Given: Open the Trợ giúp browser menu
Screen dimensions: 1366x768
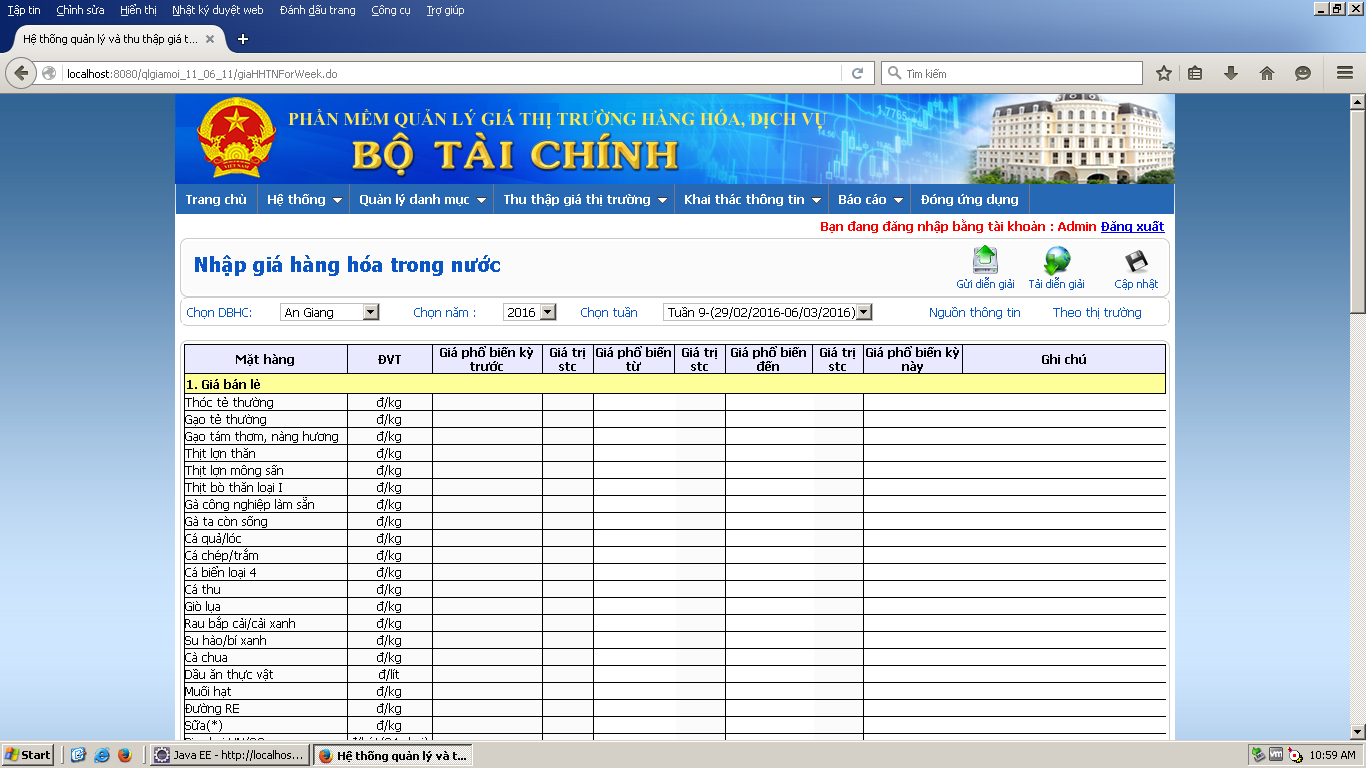Looking at the screenshot, I should point(445,10).
